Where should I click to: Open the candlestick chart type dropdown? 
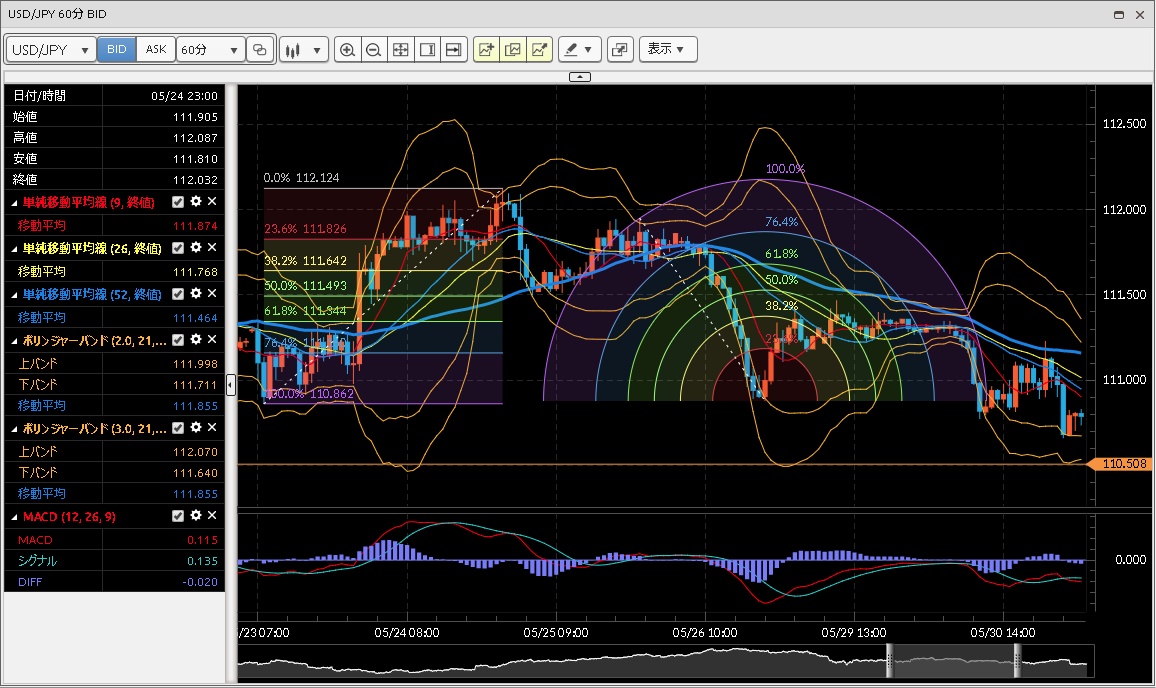pos(304,49)
